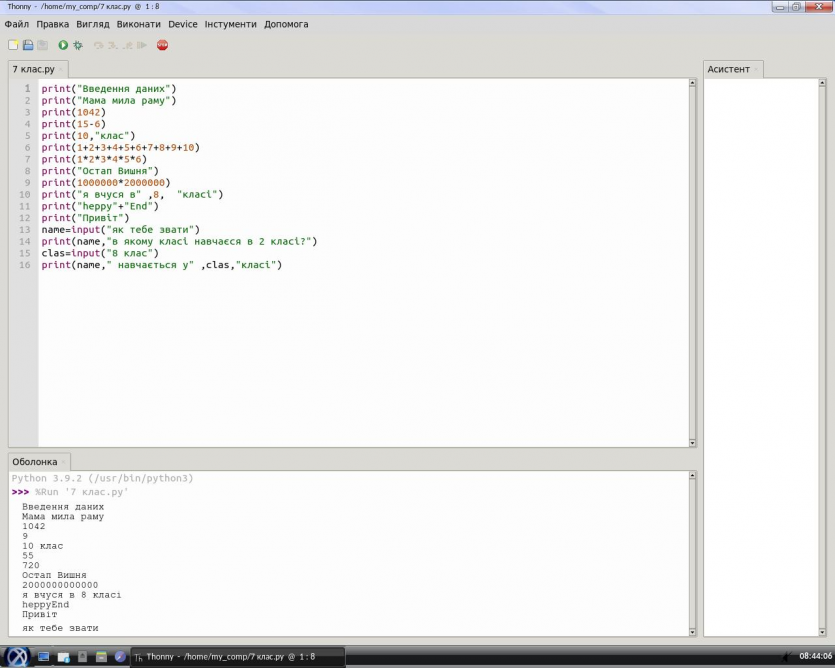Screen dimensions: 835x668
Task: Start debugging with the bug icon
Action: click(78, 45)
